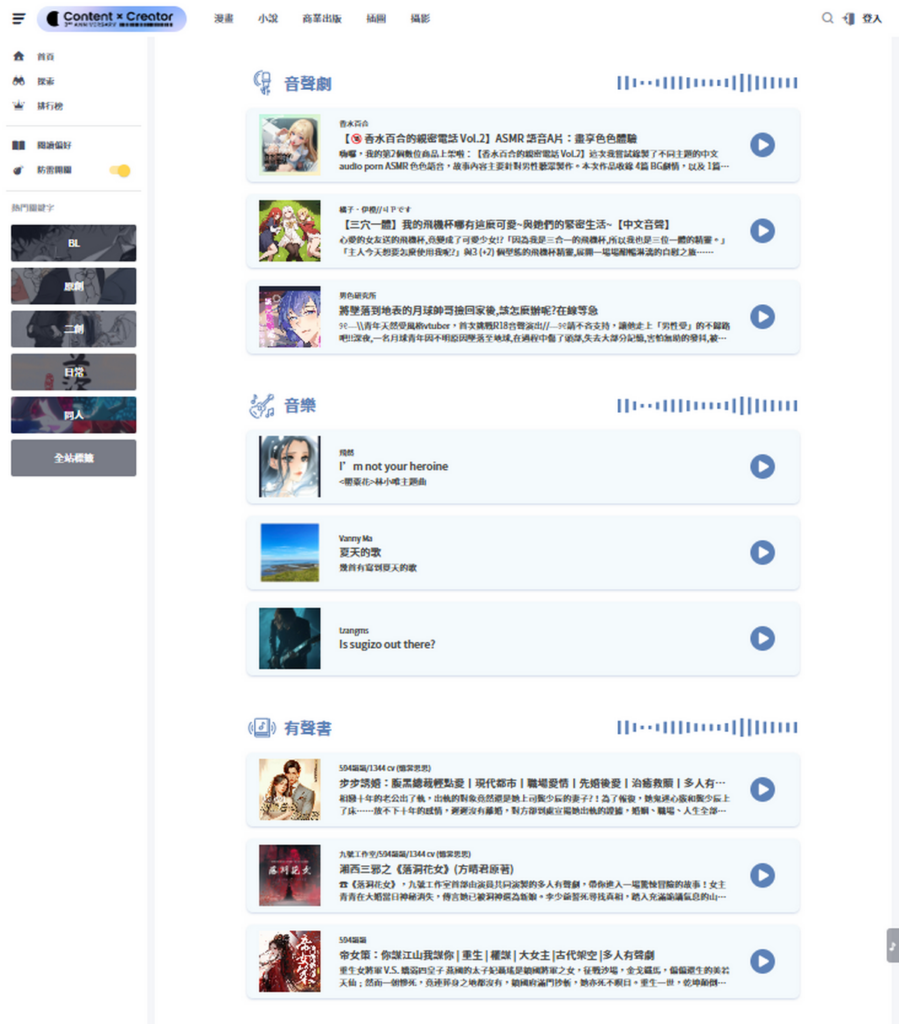Click the crown ranking icon
Image resolution: width=899 pixels, height=1024 pixels.
[18, 106]
